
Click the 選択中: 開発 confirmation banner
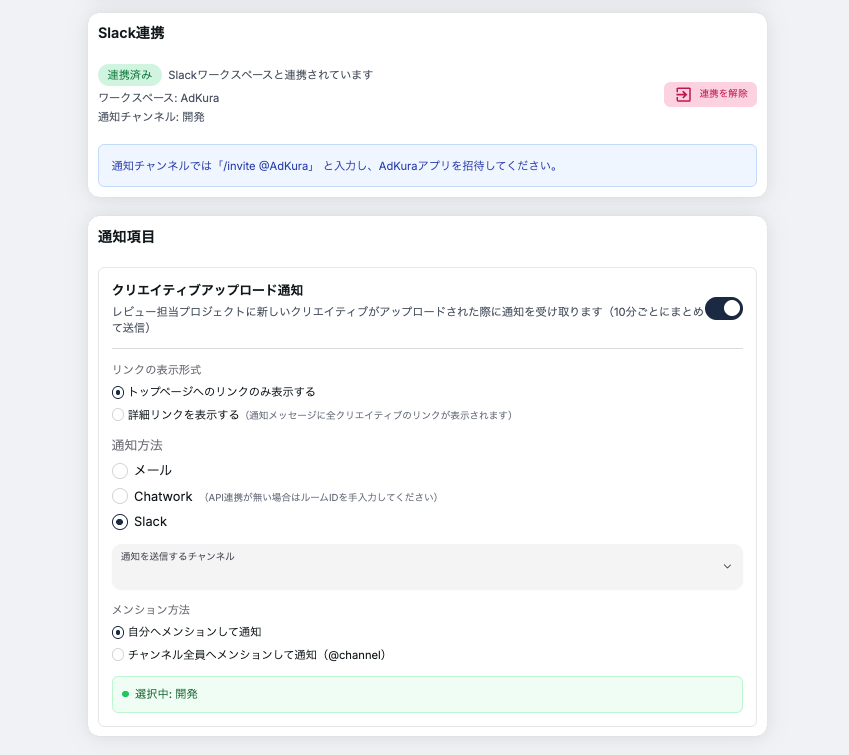(427, 694)
